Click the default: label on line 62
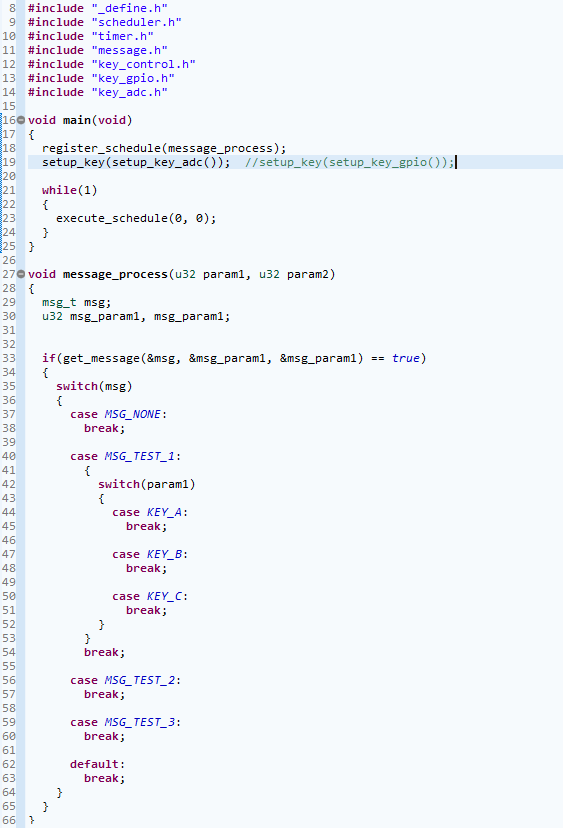The width and height of the screenshot is (563, 828). click(98, 764)
